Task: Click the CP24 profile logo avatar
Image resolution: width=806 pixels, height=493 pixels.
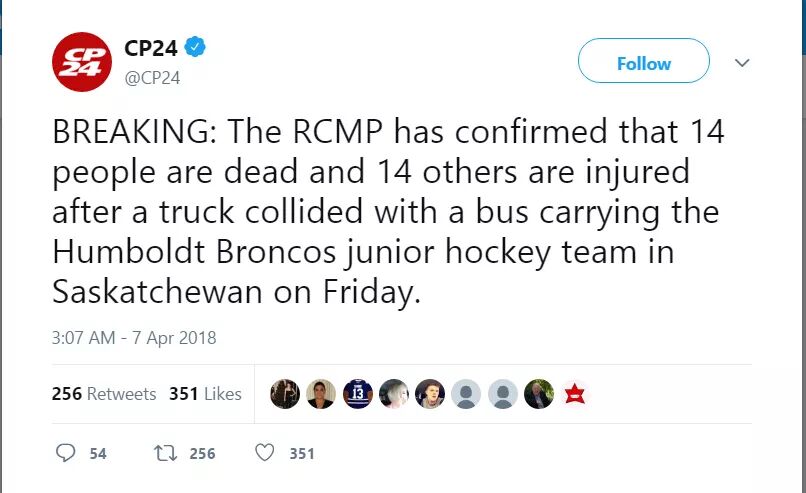Action: point(82,62)
